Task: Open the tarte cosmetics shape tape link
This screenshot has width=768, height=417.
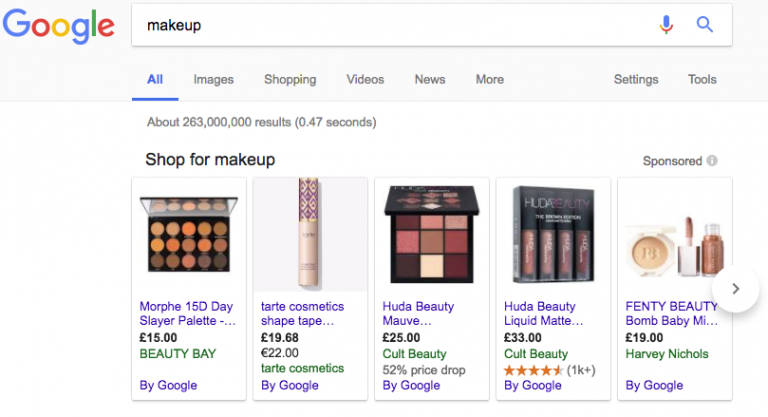Action: coord(302,313)
